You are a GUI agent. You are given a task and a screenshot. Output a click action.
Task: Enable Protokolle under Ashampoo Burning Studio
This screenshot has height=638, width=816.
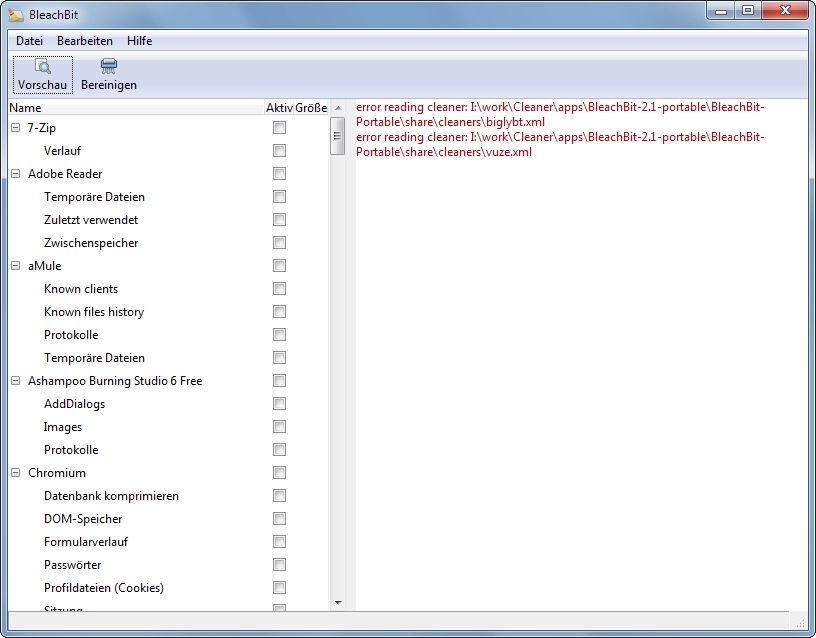coord(279,450)
